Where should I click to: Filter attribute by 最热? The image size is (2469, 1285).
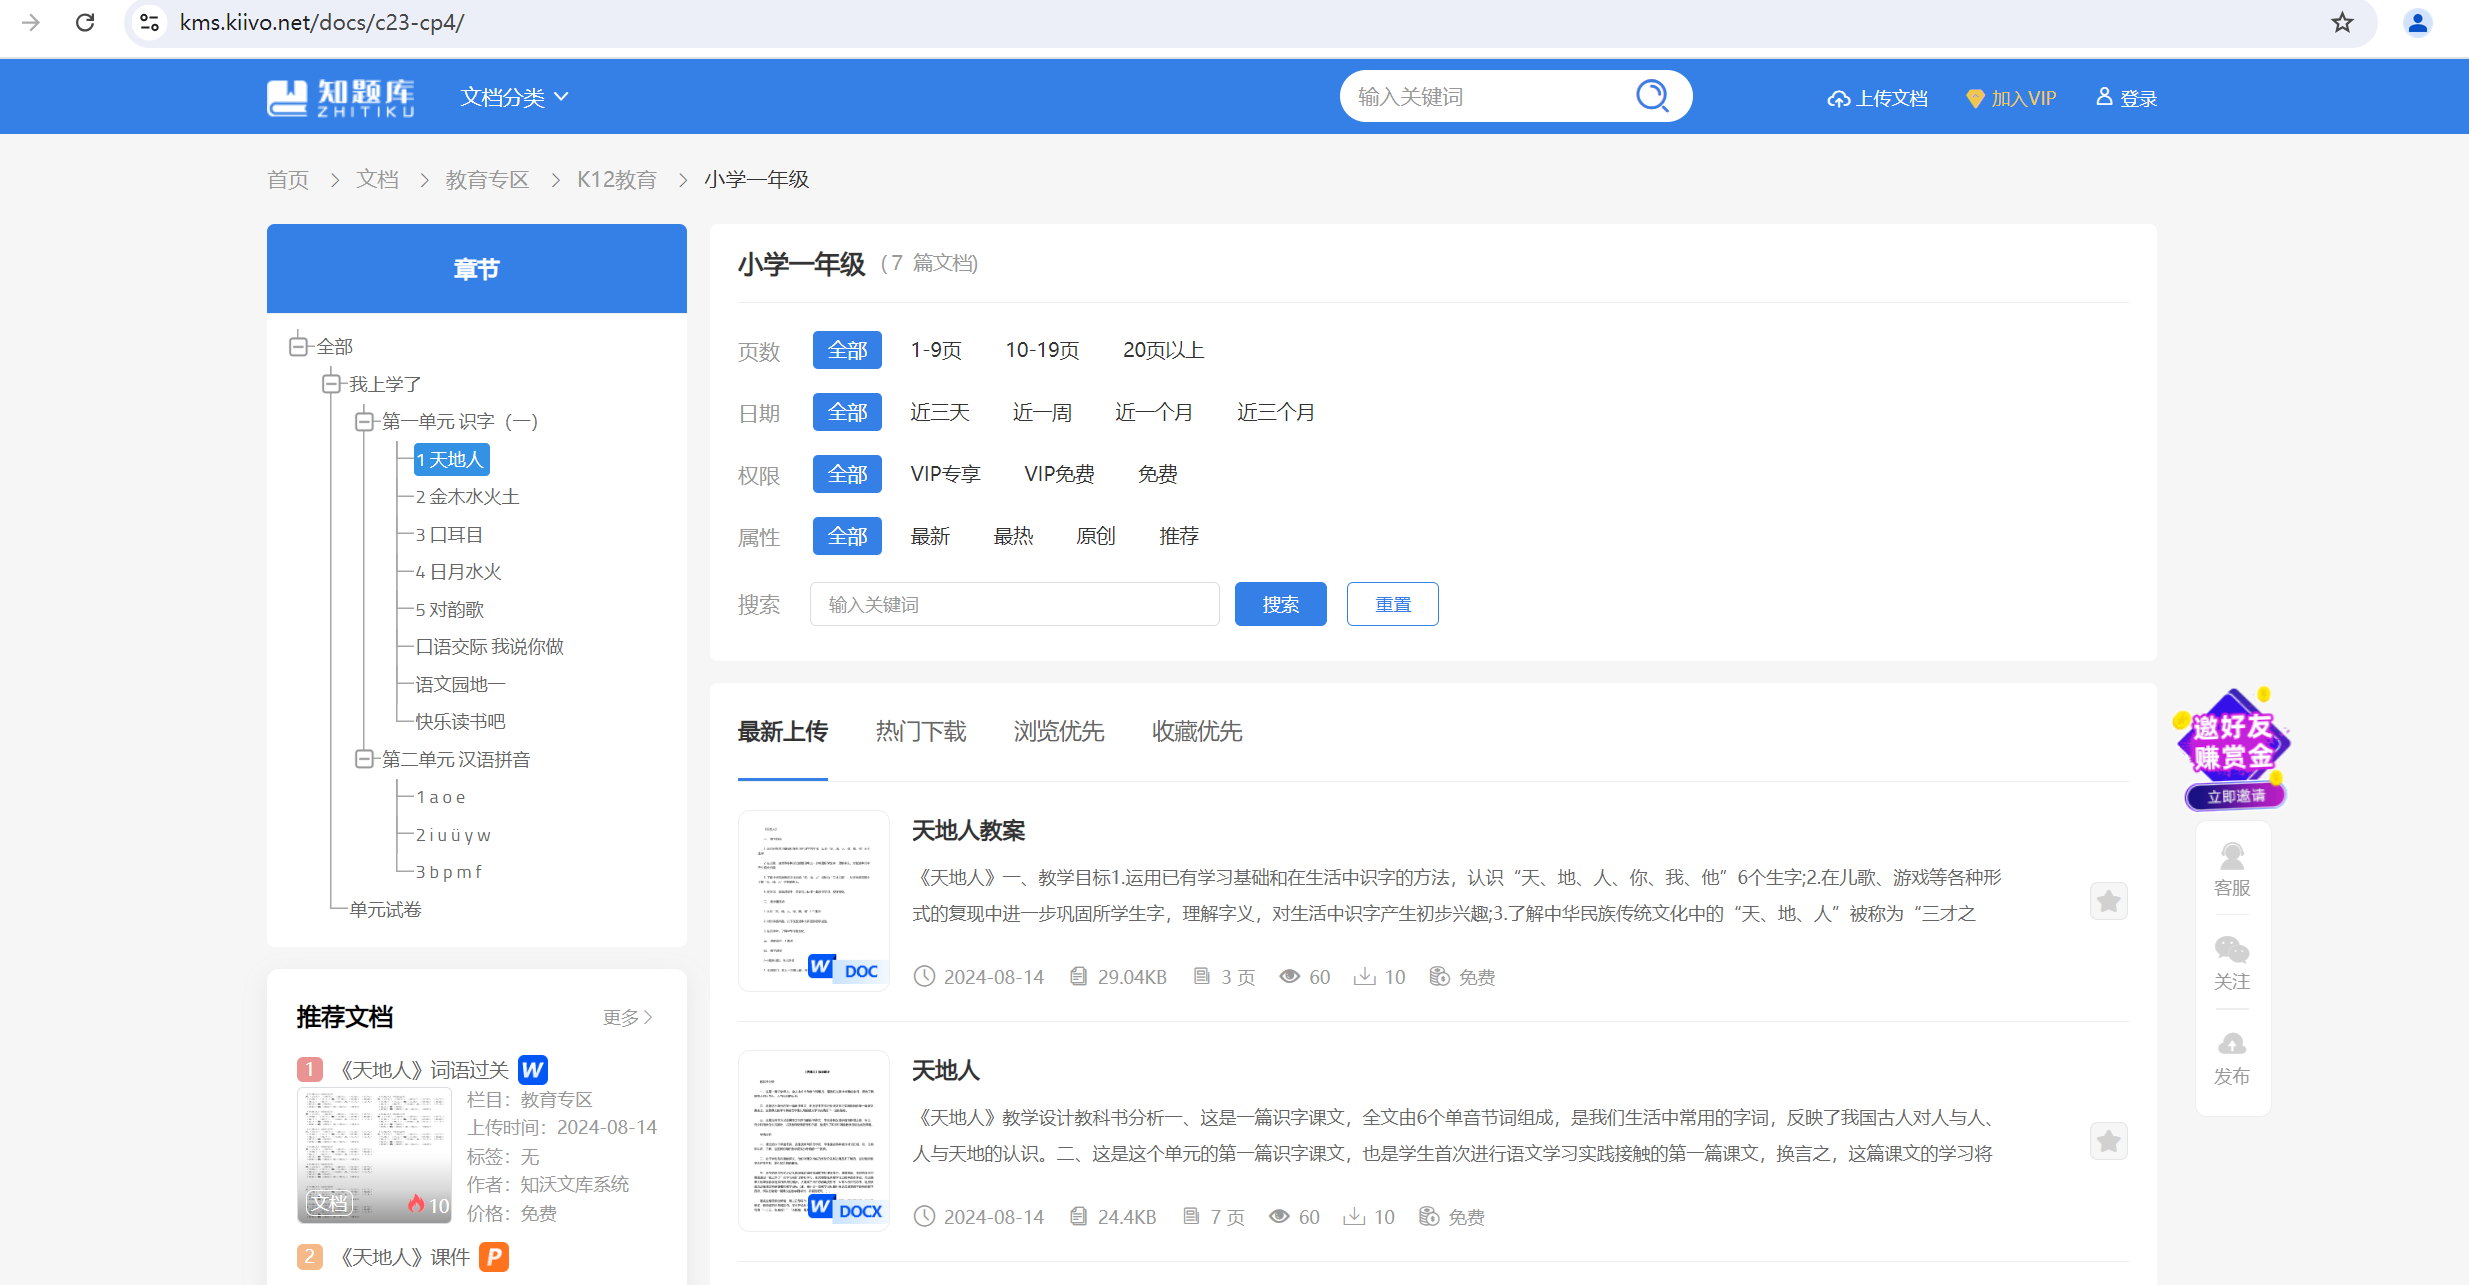tap(1013, 536)
